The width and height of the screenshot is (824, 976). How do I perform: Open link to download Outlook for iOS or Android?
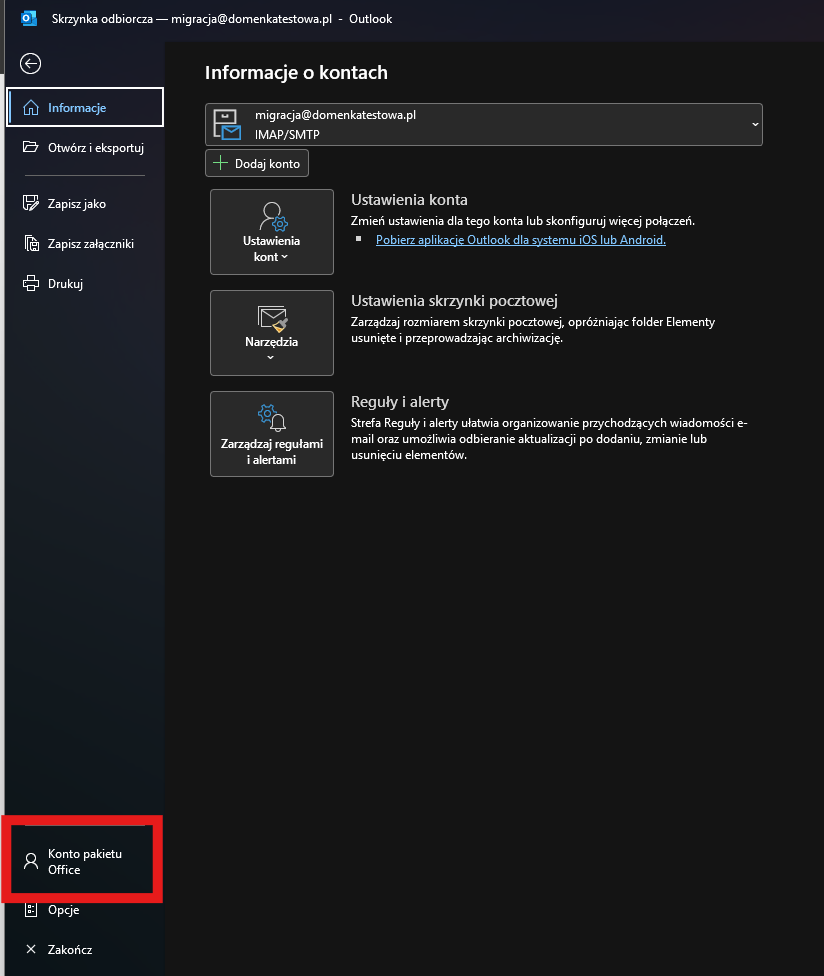pyautogui.click(x=521, y=240)
